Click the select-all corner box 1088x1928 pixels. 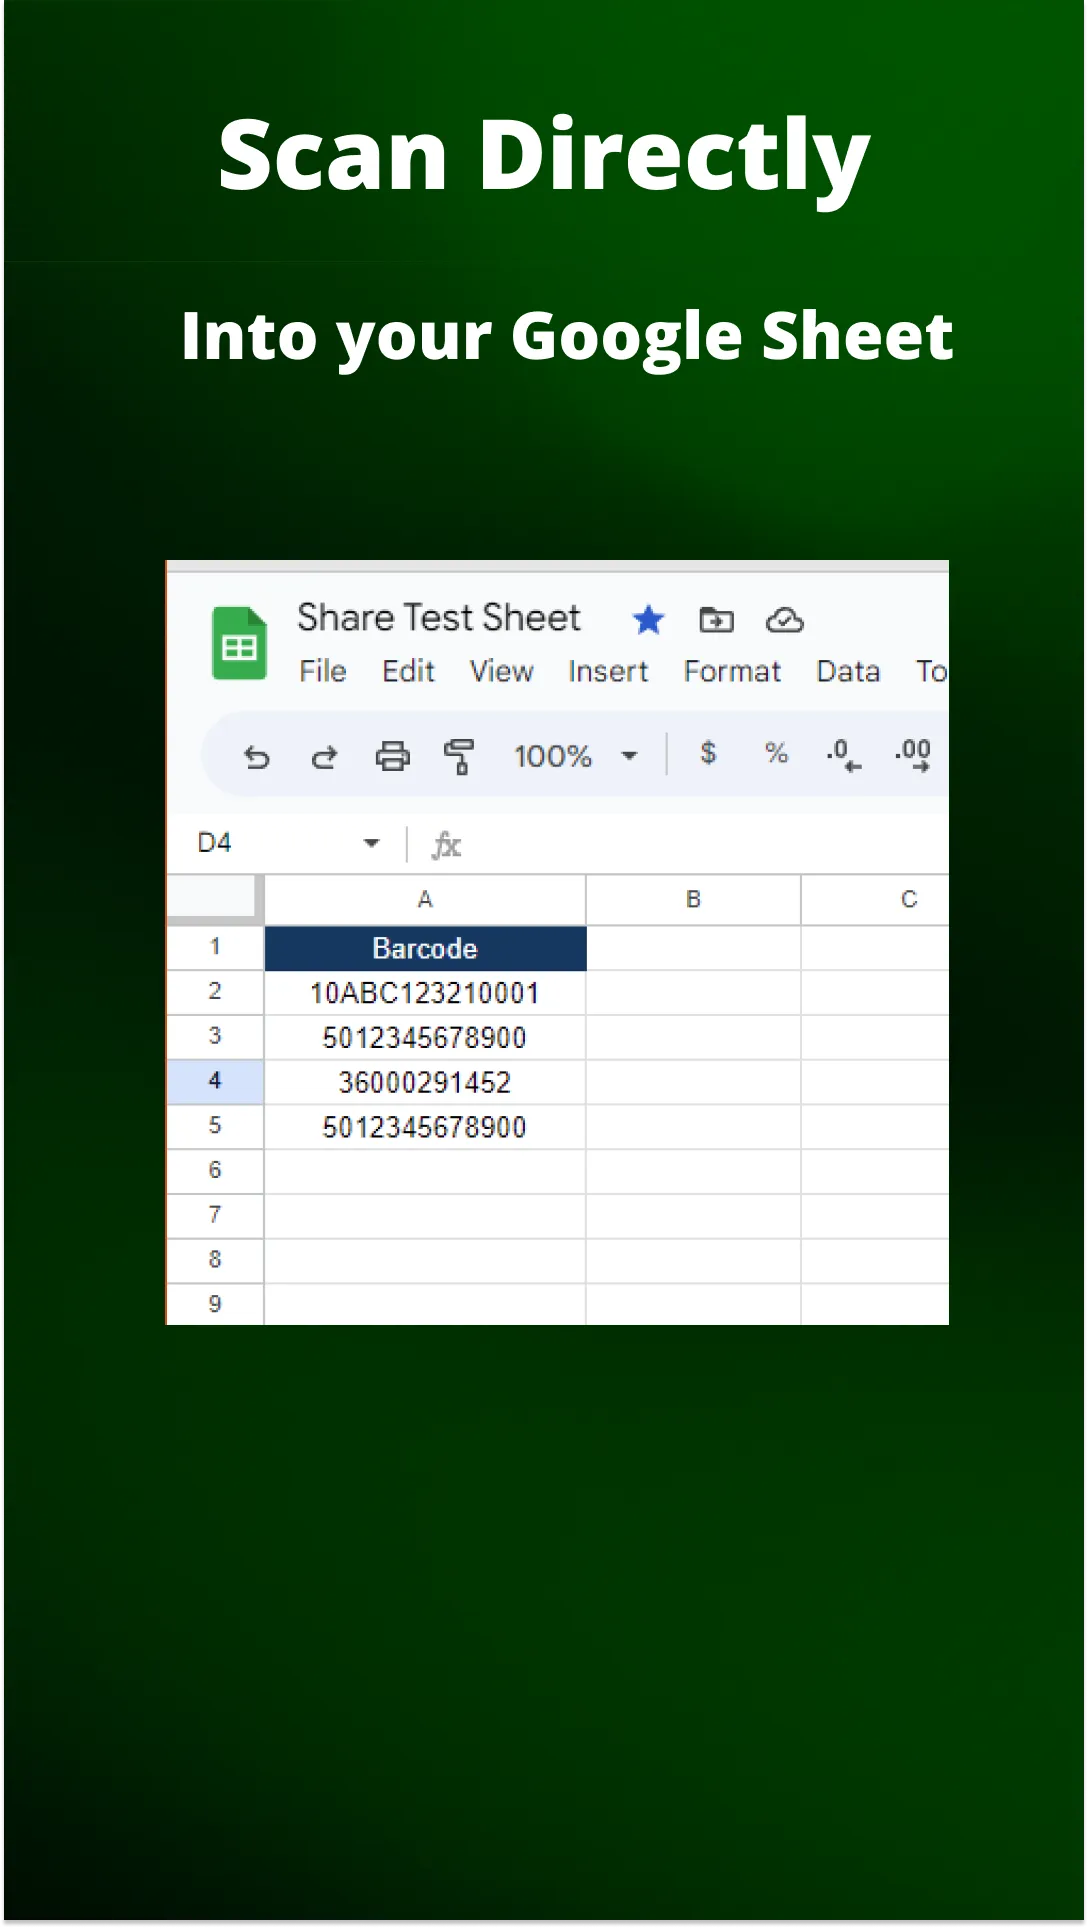[214, 898]
